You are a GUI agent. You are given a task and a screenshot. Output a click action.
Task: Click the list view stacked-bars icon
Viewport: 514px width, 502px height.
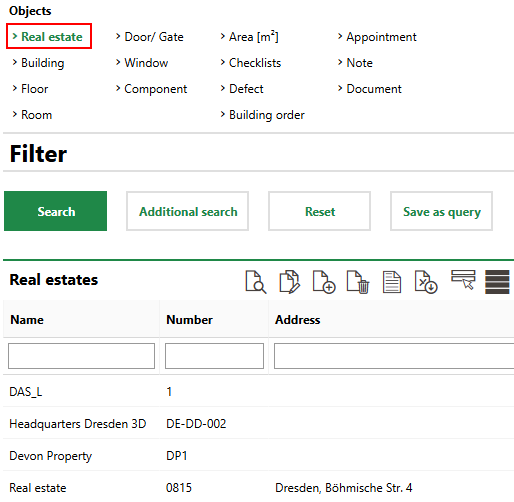497,282
